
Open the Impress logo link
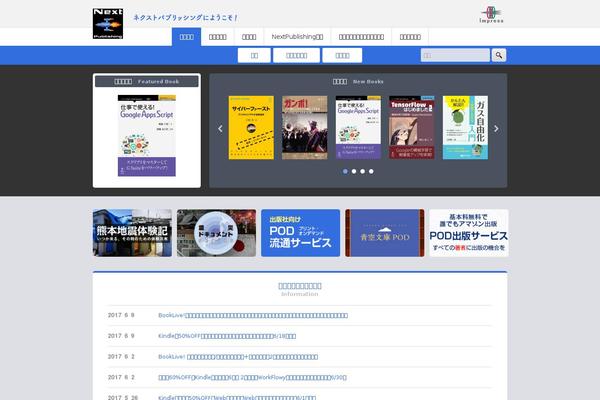tap(492, 15)
